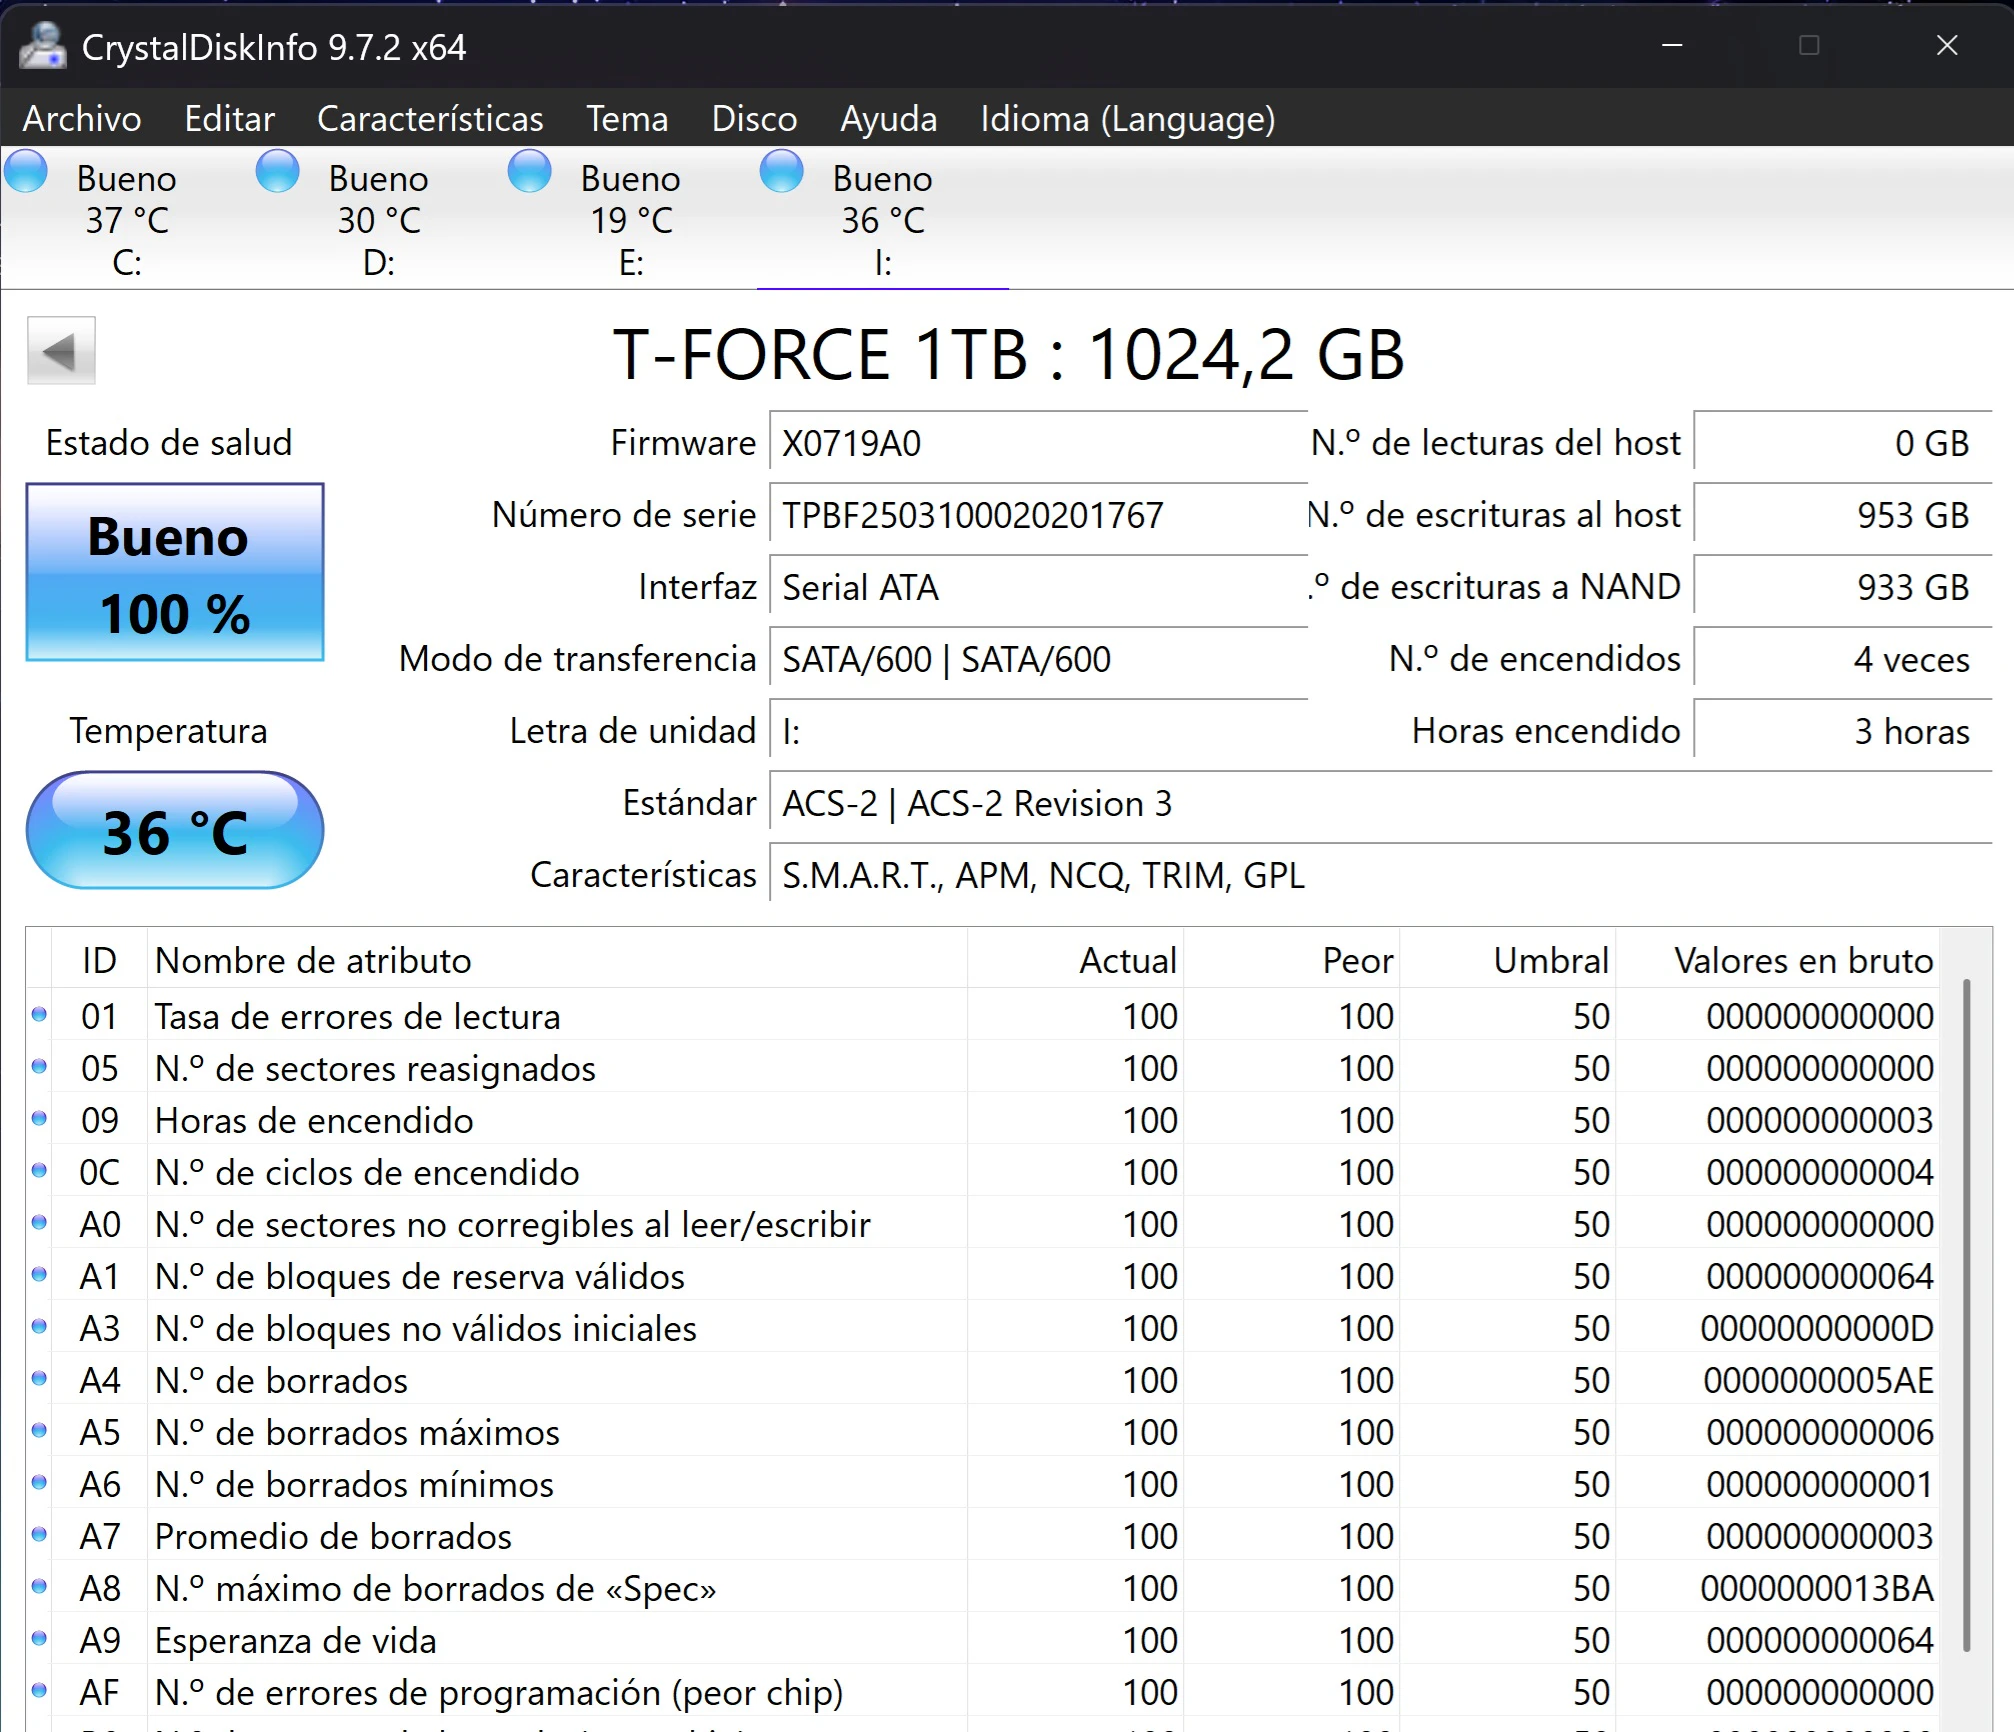Click the back navigation arrow
Image resolution: width=2014 pixels, height=1732 pixels.
[61, 350]
